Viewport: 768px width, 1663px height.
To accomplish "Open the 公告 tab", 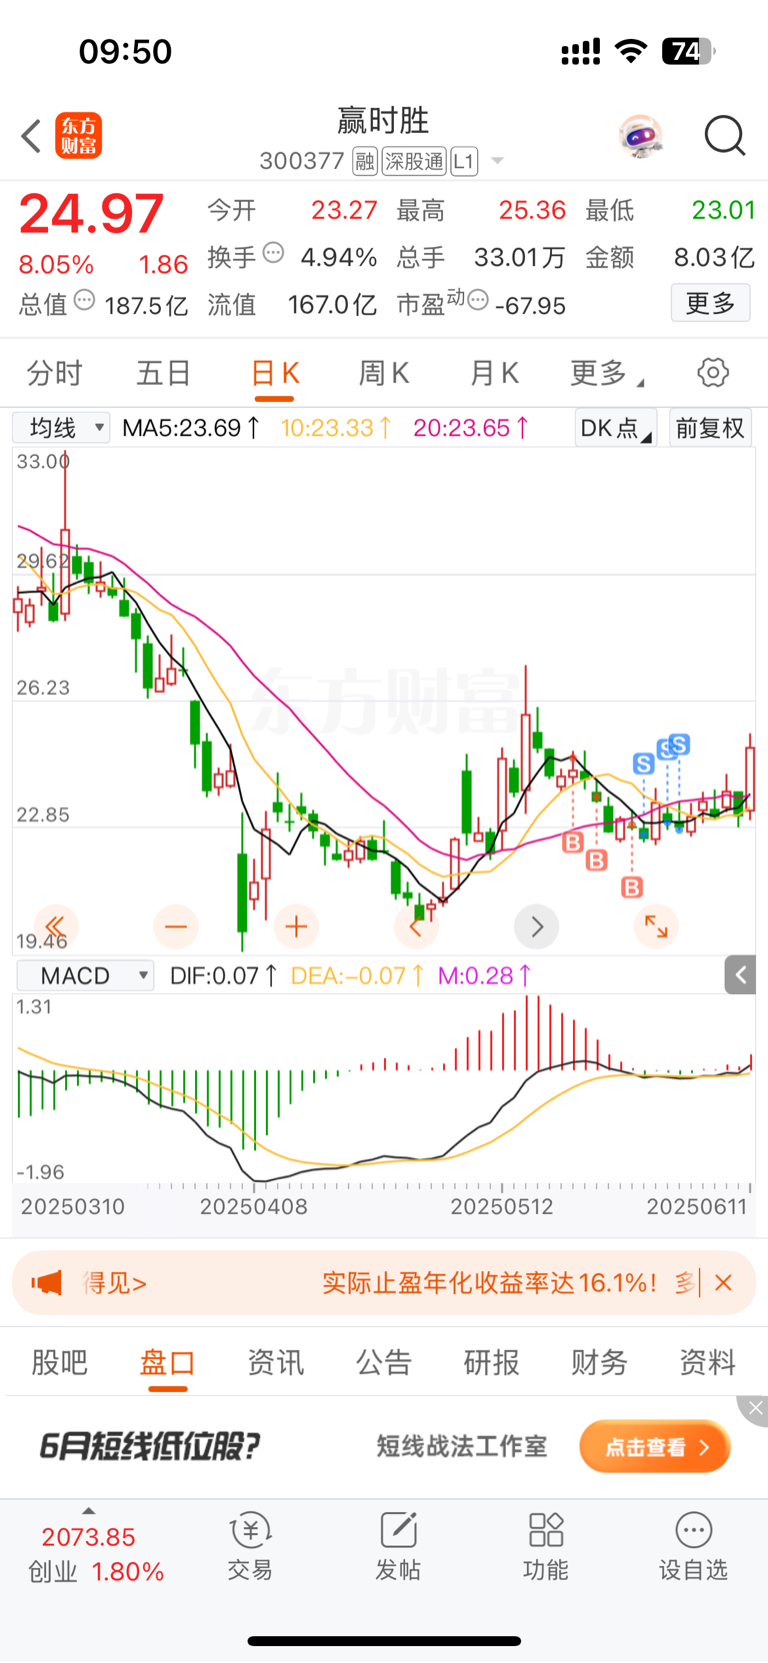I will tap(384, 1362).
